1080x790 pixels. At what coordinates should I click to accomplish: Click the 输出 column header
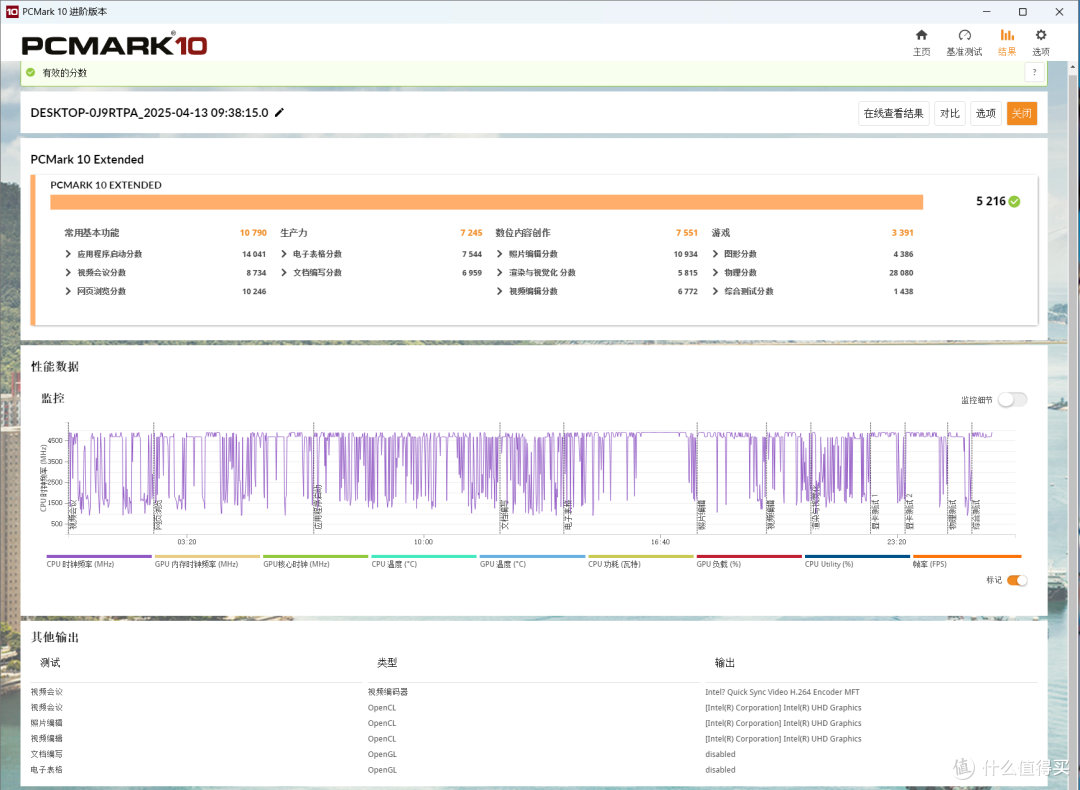(725, 663)
